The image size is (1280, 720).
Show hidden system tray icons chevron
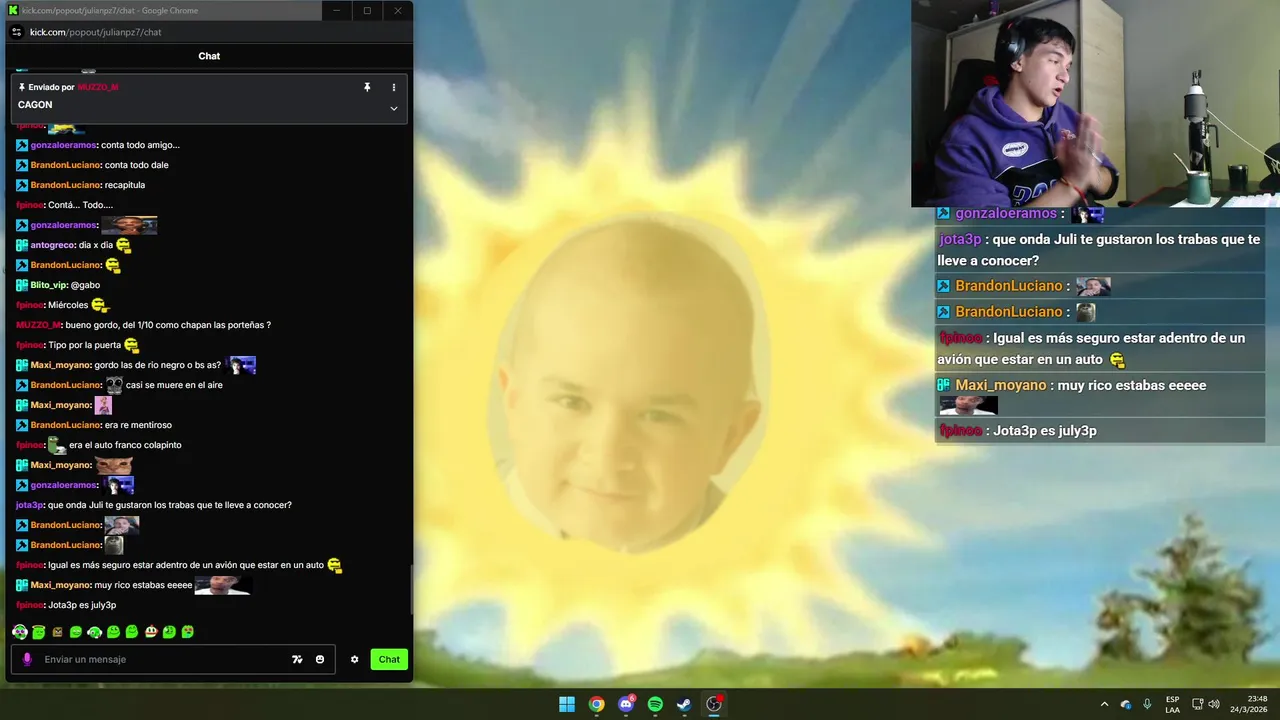(x=1104, y=704)
